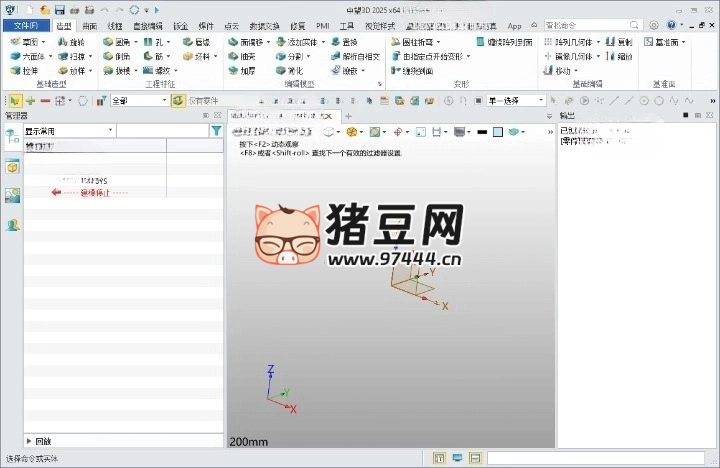Open the 文件(F) menu
Image resolution: width=720 pixels, height=468 pixels.
coord(26,25)
